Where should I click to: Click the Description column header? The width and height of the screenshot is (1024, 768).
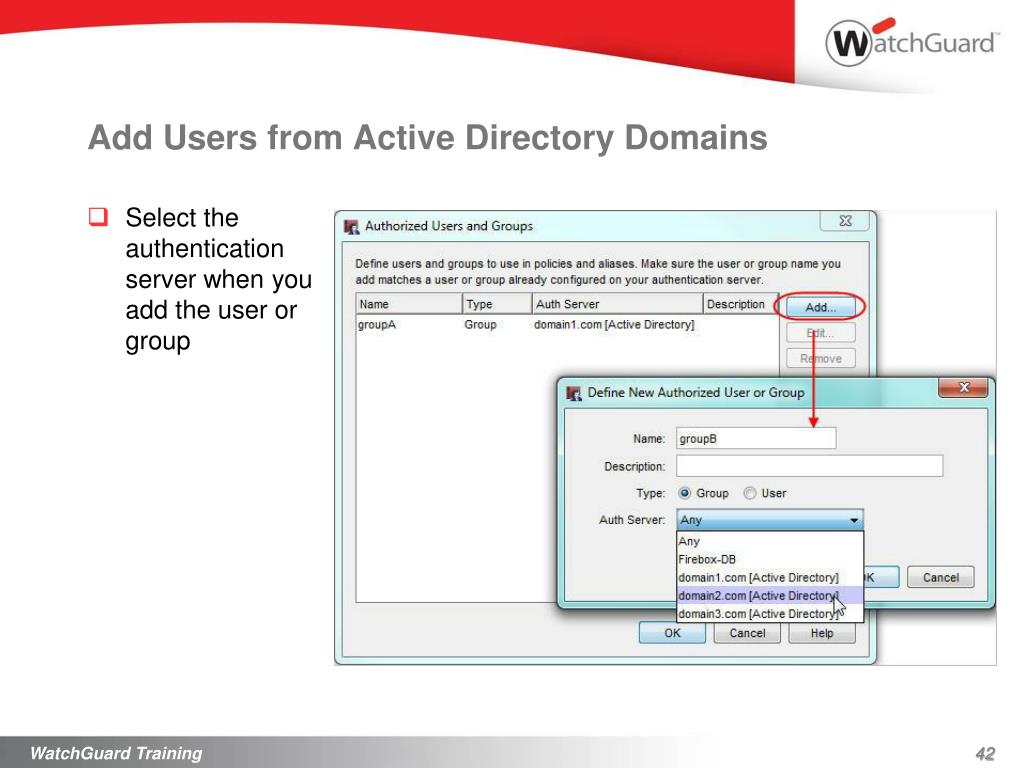coord(741,304)
